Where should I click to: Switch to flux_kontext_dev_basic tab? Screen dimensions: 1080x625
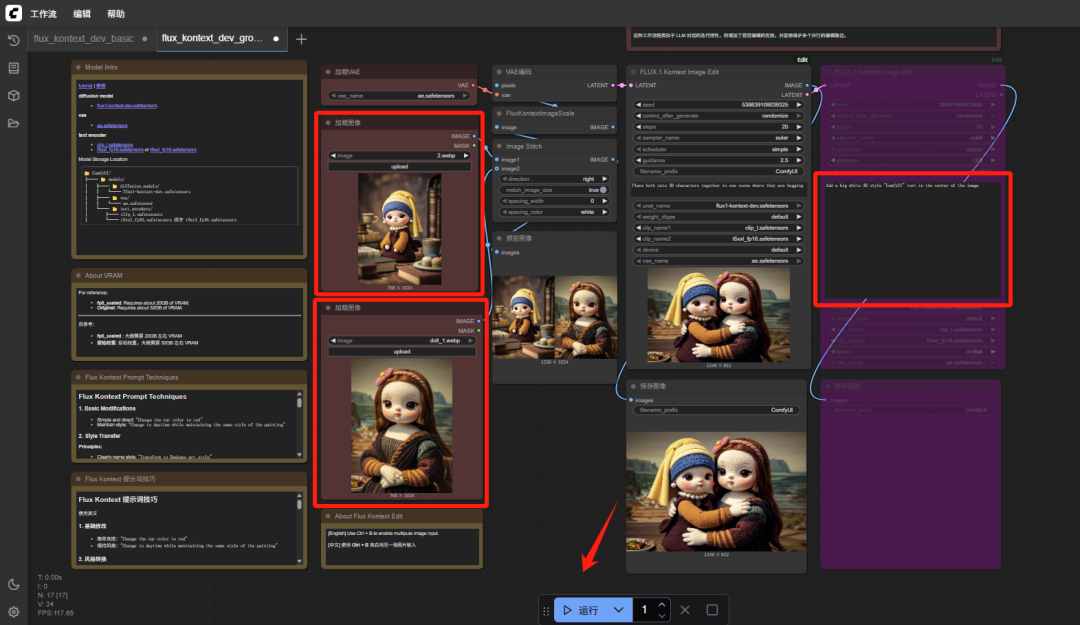click(83, 39)
